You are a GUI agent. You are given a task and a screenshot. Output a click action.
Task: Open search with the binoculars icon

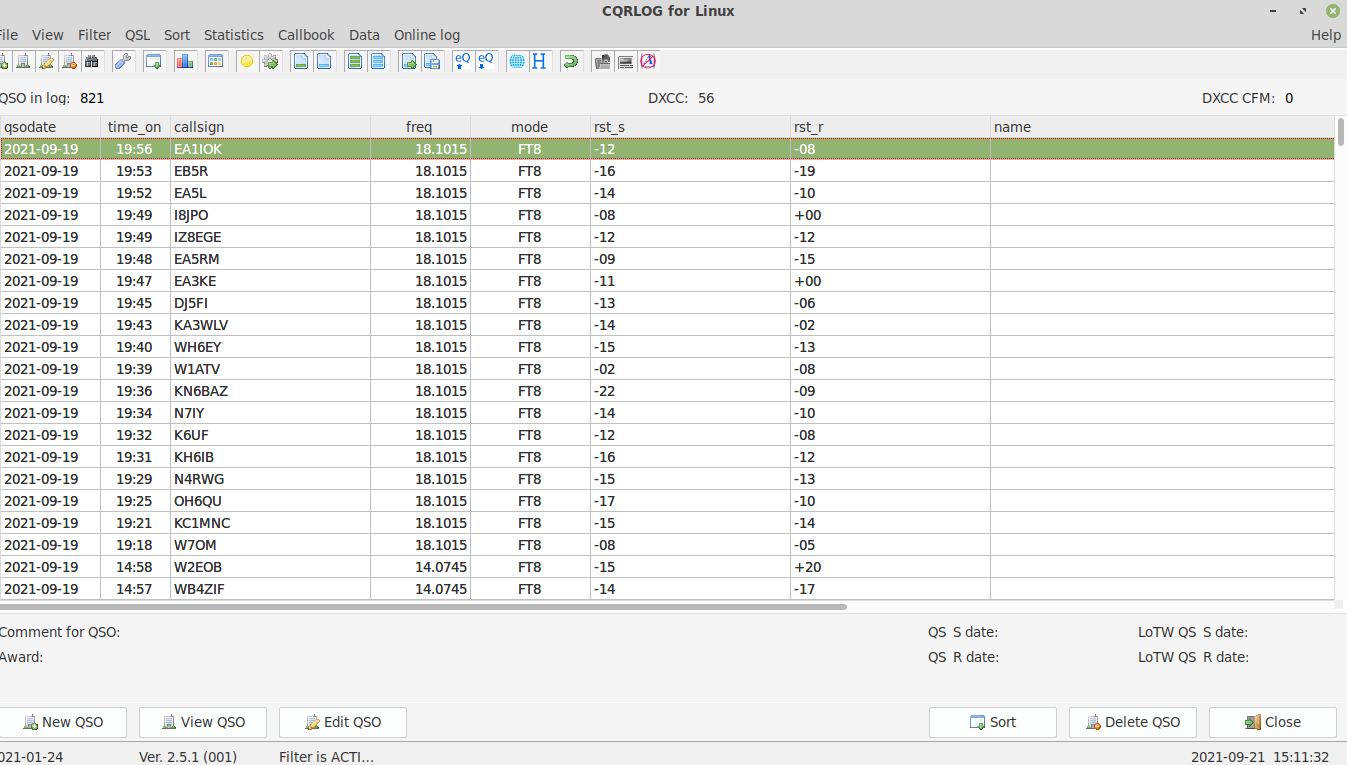tap(92, 61)
